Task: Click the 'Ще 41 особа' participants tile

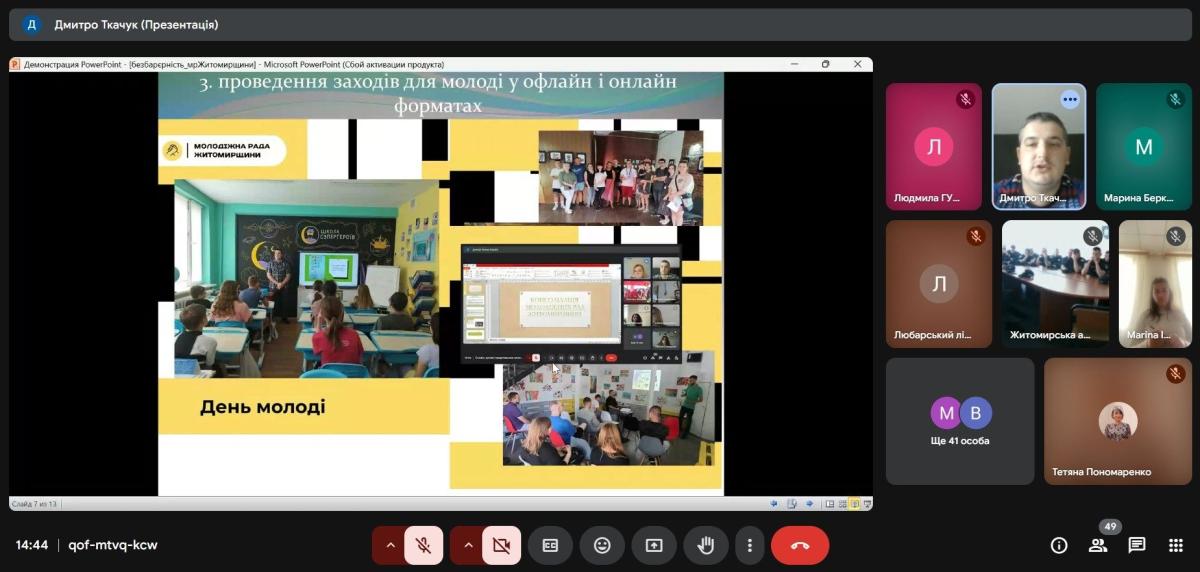Action: coord(960,421)
